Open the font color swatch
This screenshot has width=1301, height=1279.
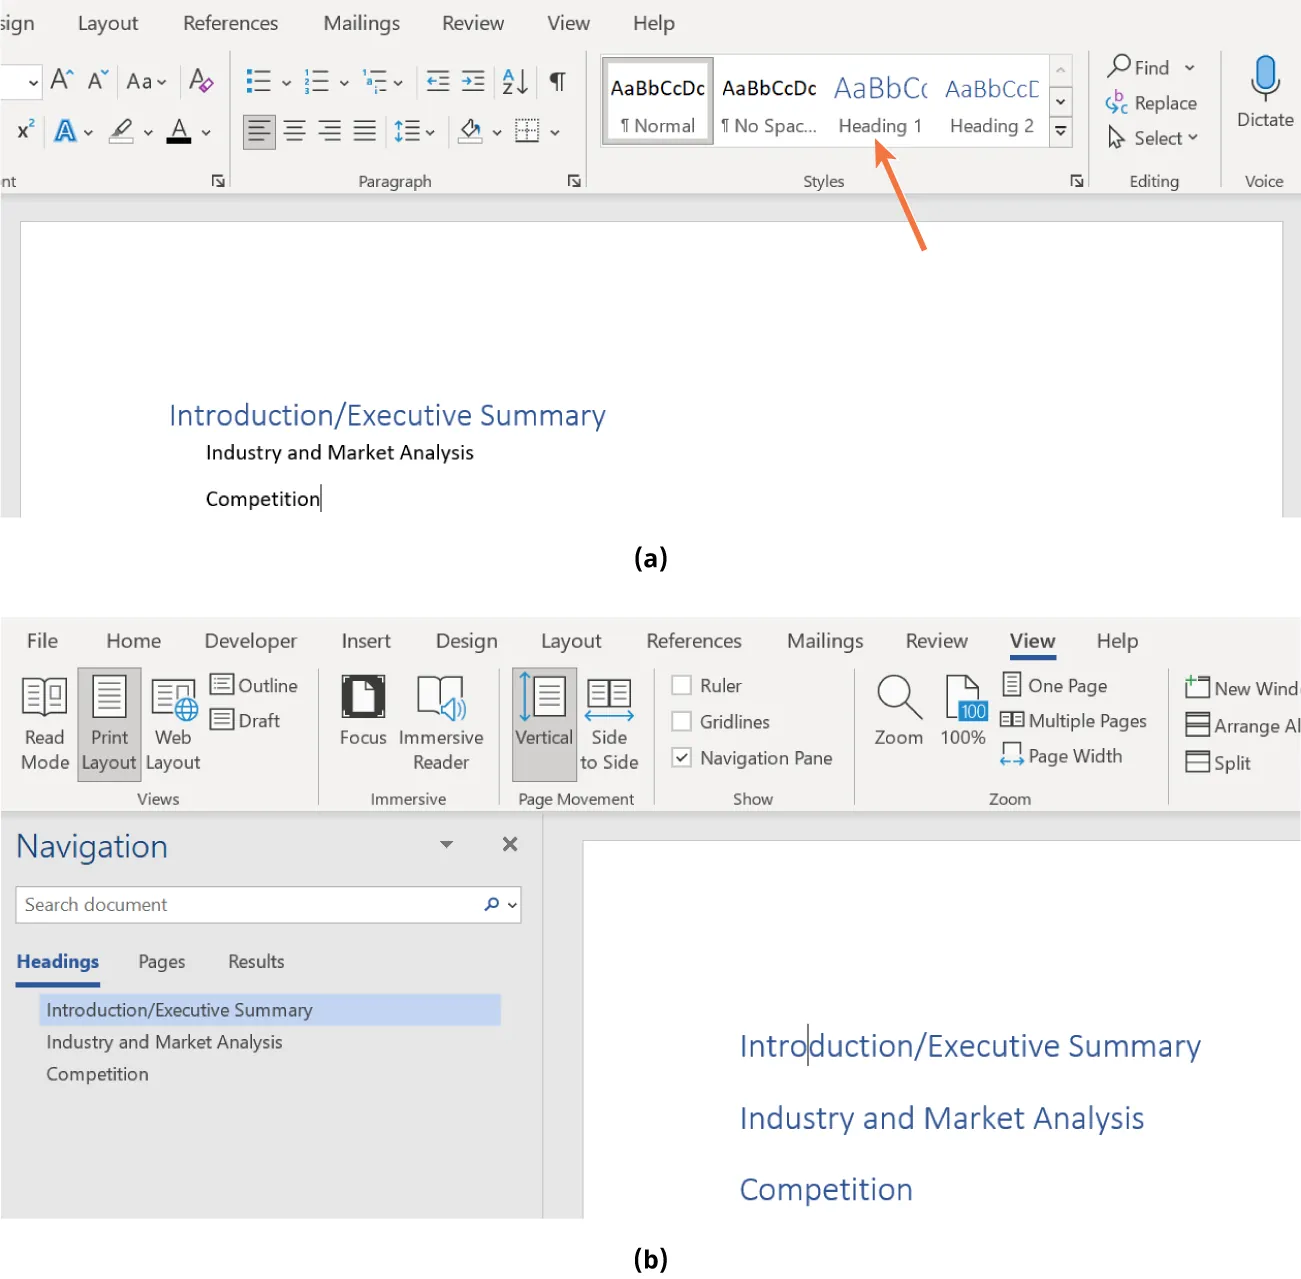[177, 131]
